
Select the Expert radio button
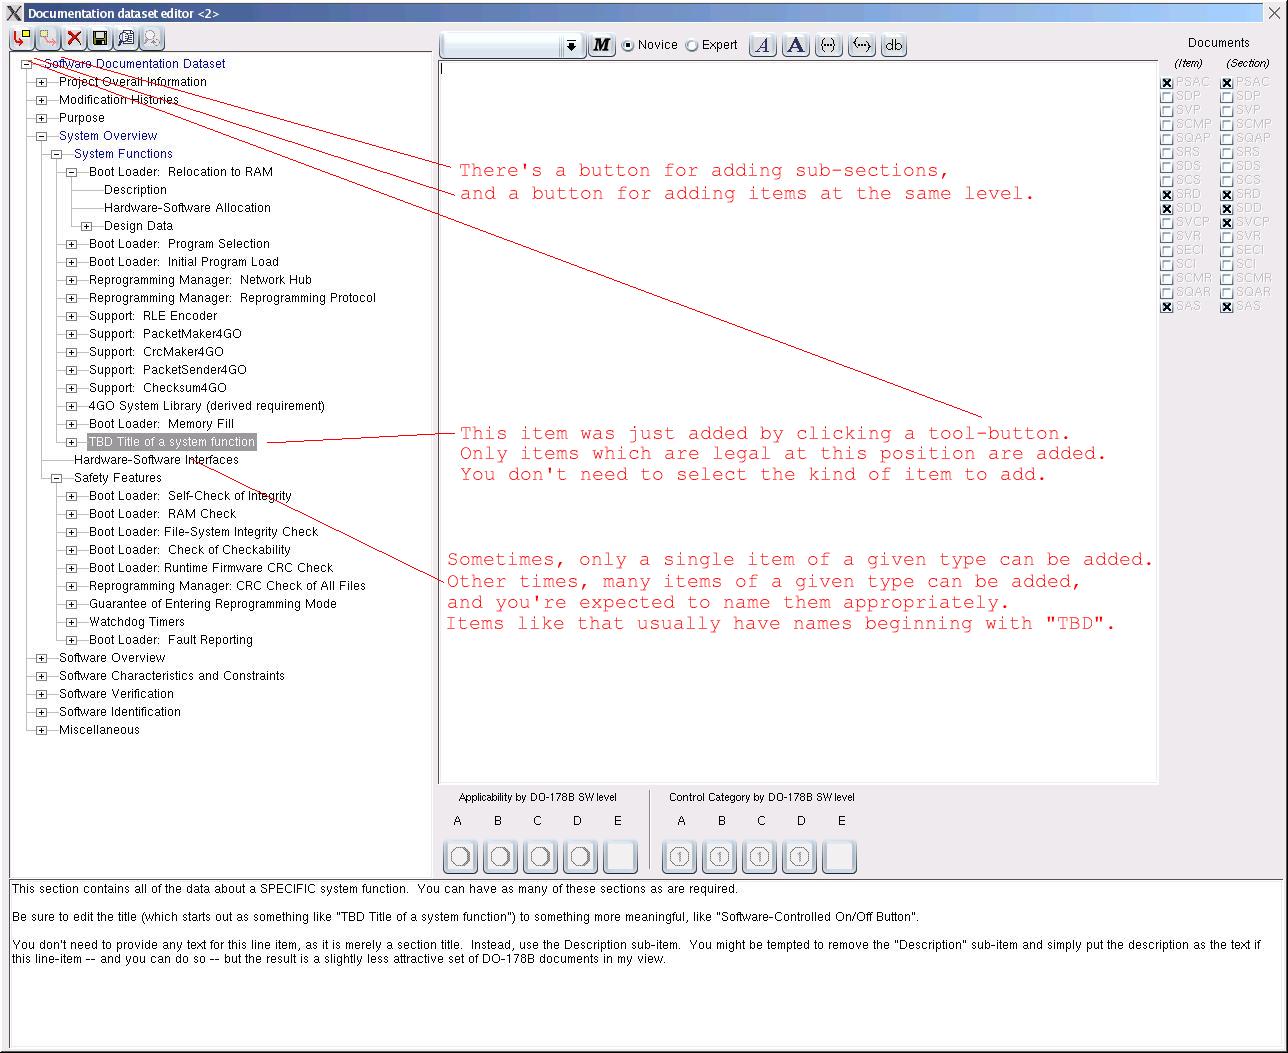692,46
